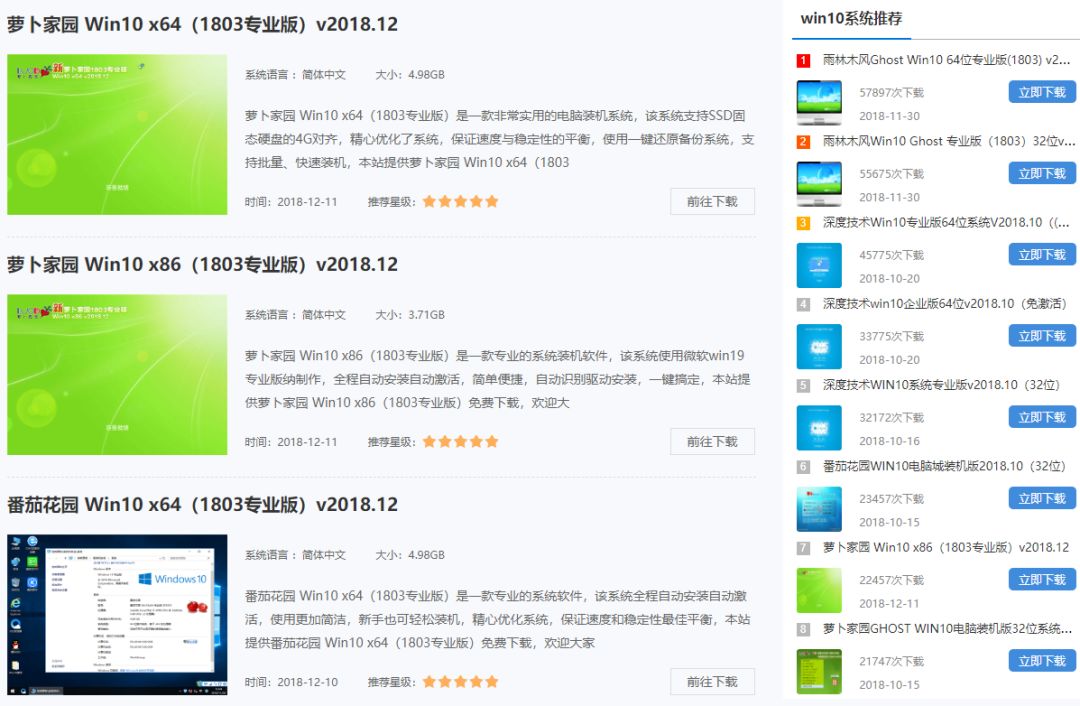Image resolution: width=1080 pixels, height=706 pixels.
Task: Open 番茄花园 Win10 x64 v2018.12 title link
Action: click(202, 505)
